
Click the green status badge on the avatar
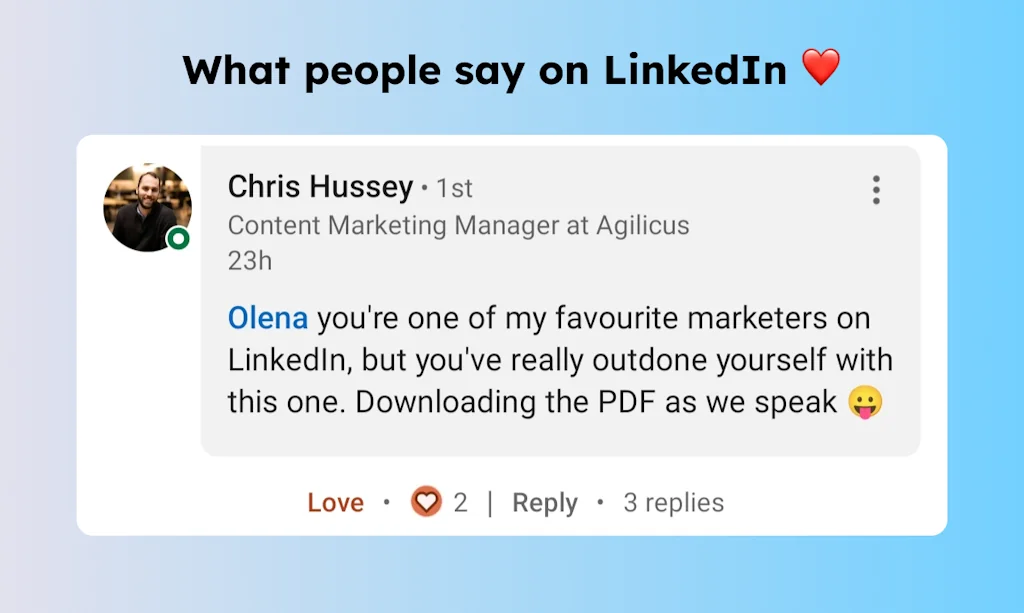click(x=177, y=238)
